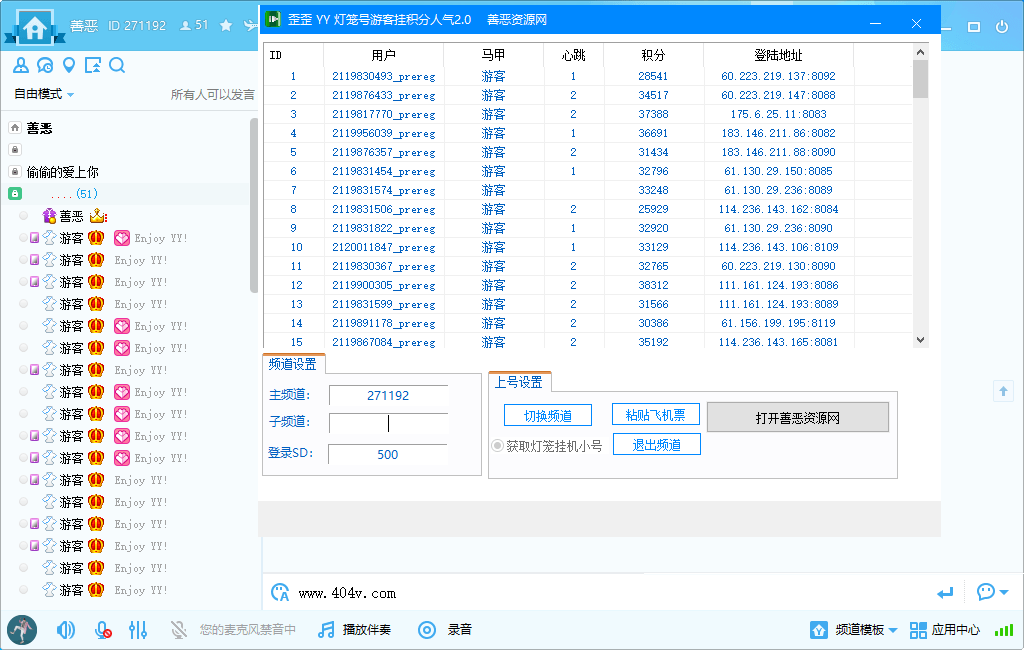
Task: Click the location pin icon in sidebar toolbar
Action: tap(70, 64)
